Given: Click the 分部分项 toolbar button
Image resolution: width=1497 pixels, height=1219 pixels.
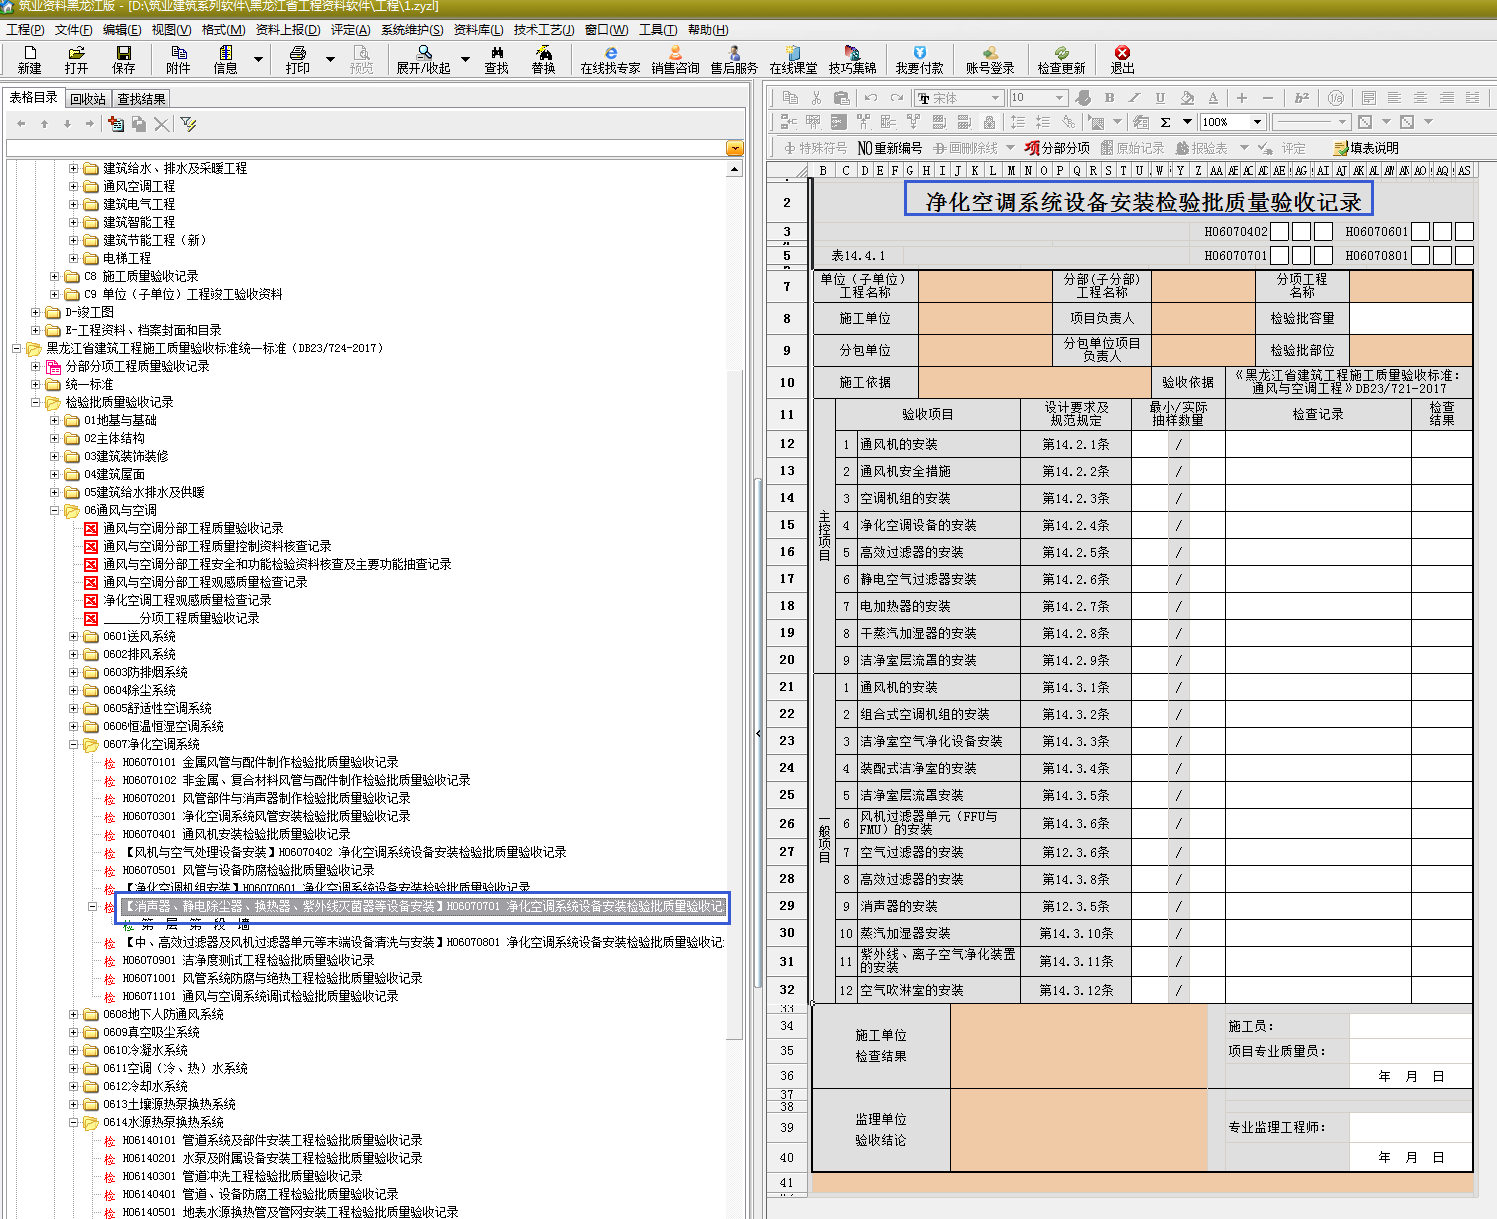Looking at the screenshot, I should click(x=1057, y=147).
